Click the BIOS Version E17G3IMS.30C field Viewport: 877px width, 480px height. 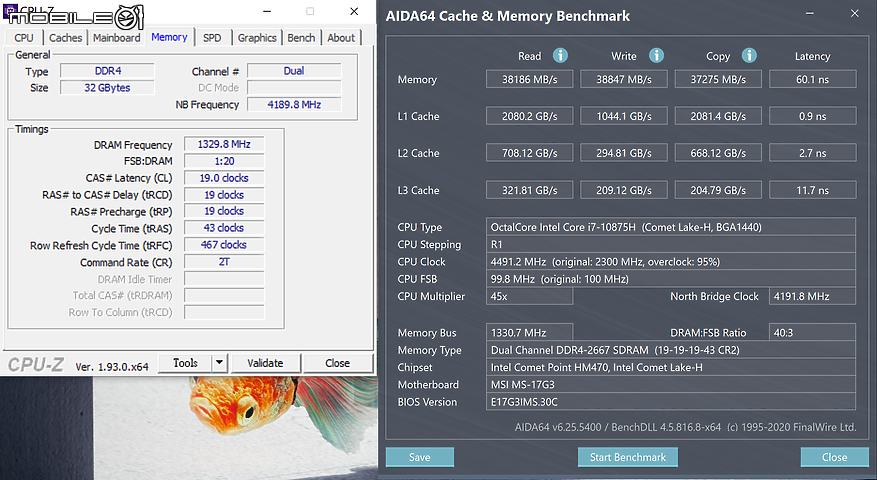pyautogui.click(x=671, y=402)
